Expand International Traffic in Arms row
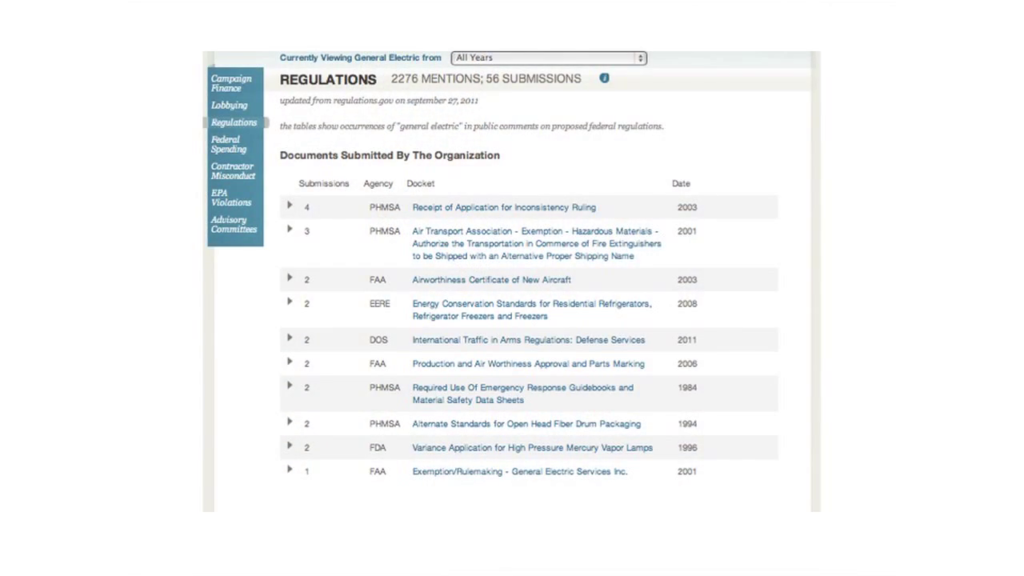The width and height of the screenshot is (1024, 576). pyautogui.click(x=290, y=338)
